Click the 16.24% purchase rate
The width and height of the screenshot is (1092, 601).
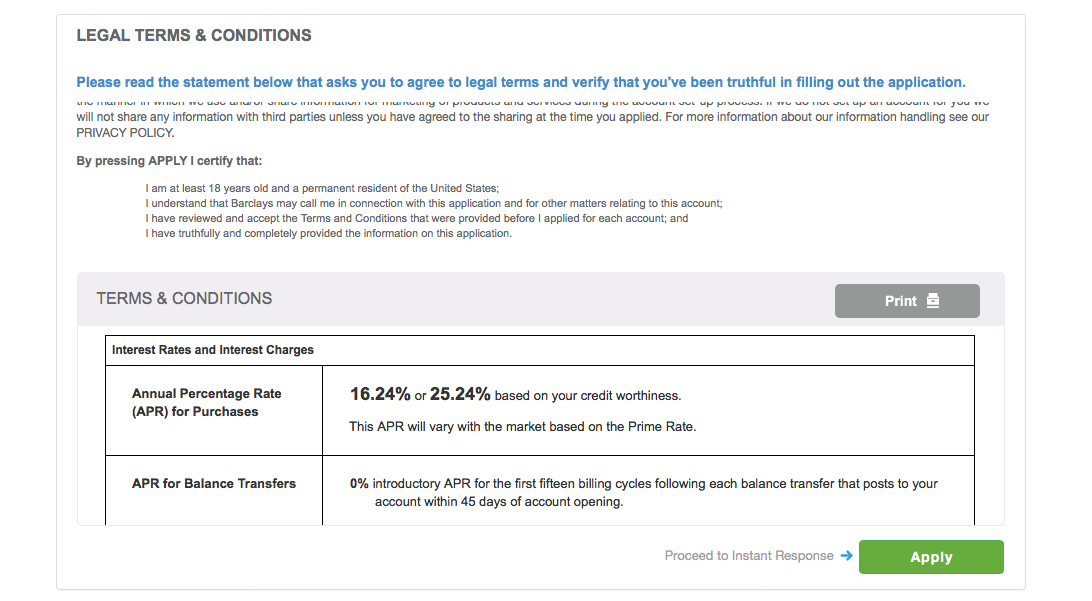[379, 395]
